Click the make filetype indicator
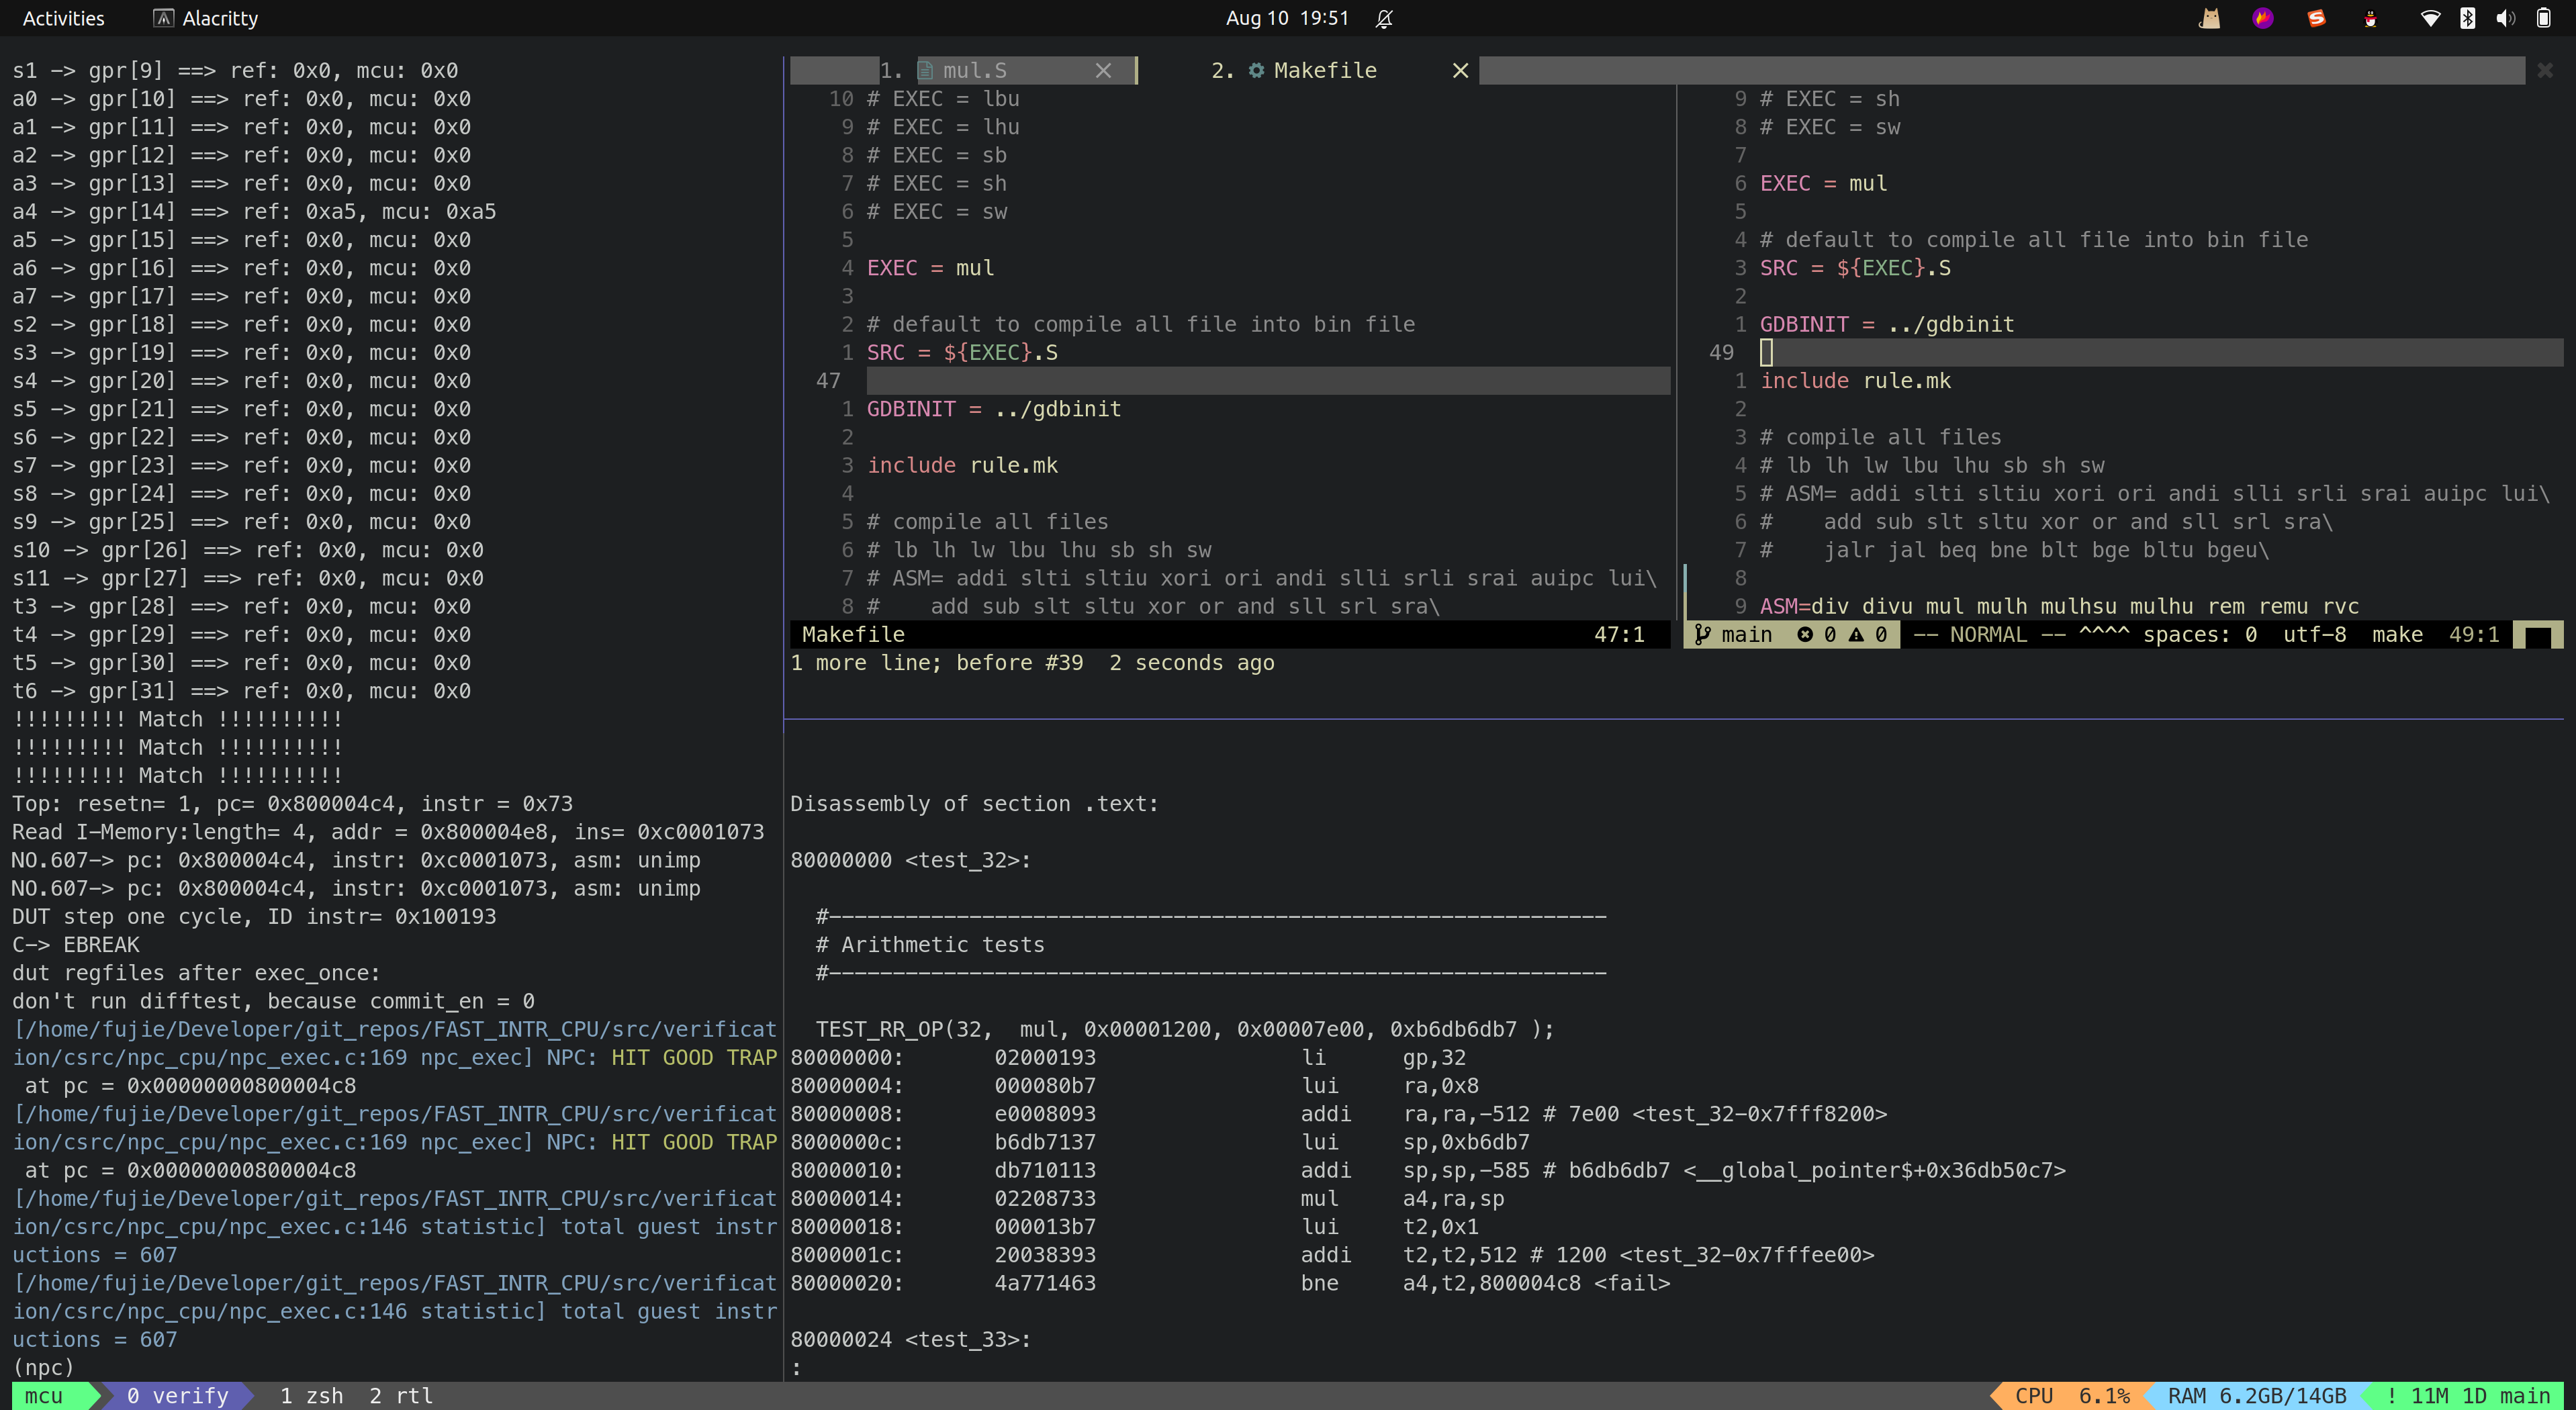Screen dimensions: 2576x1410 (2397, 634)
